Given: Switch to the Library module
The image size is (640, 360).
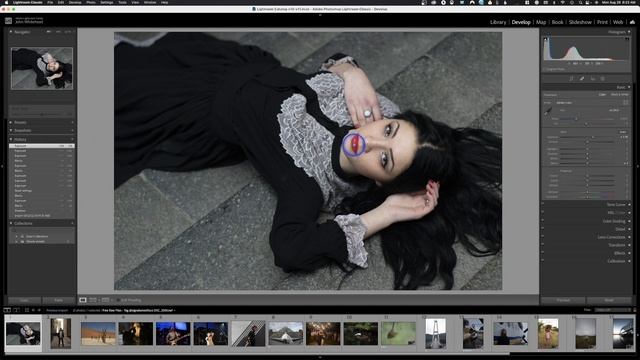Looking at the screenshot, I should [x=498, y=22].
